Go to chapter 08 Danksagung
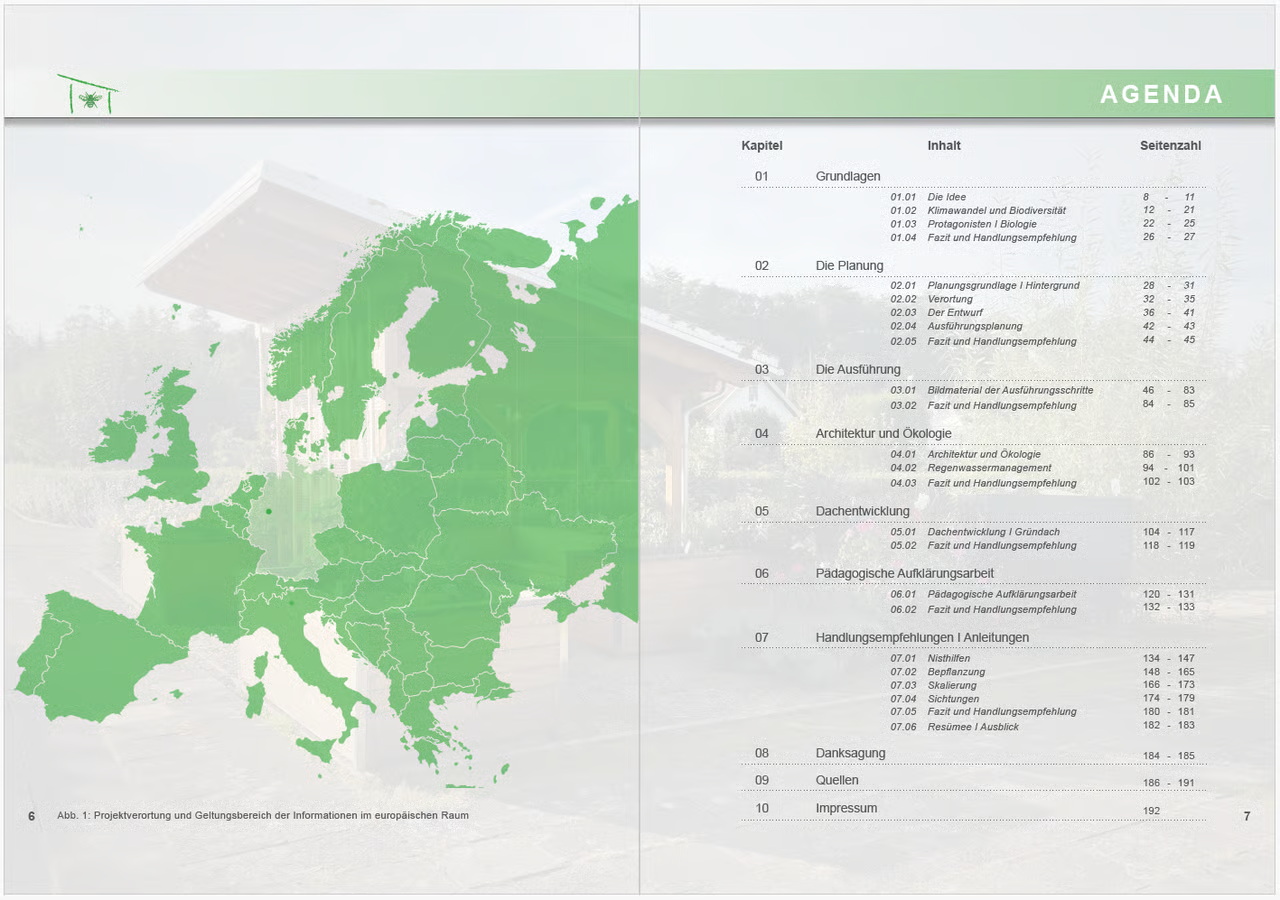The image size is (1280, 900). [850, 754]
